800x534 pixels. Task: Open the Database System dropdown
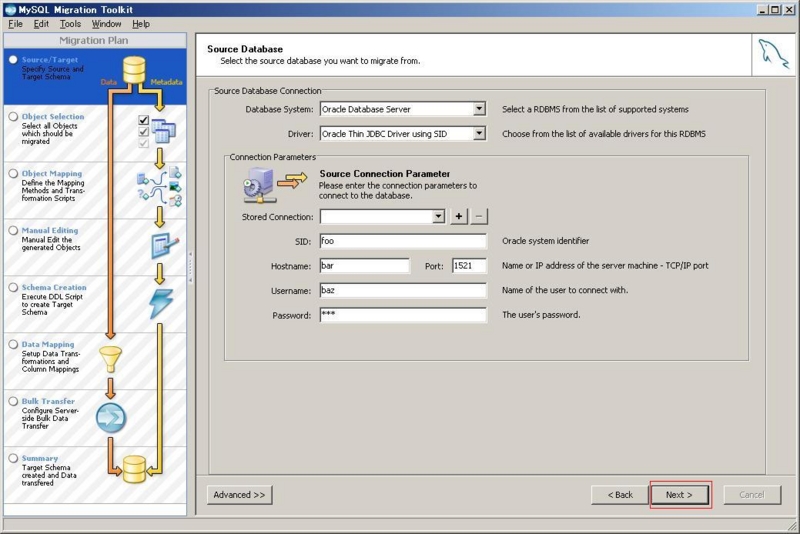(x=479, y=109)
